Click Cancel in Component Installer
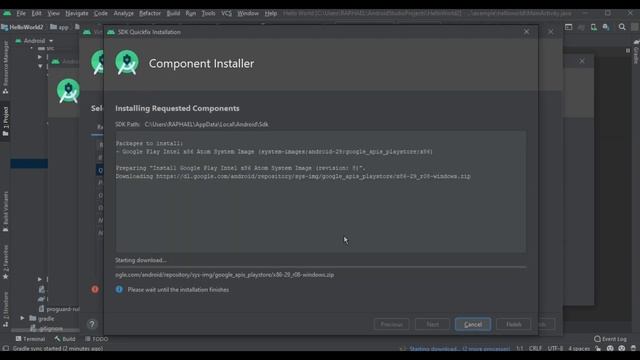This screenshot has width=640, height=360. [473, 324]
